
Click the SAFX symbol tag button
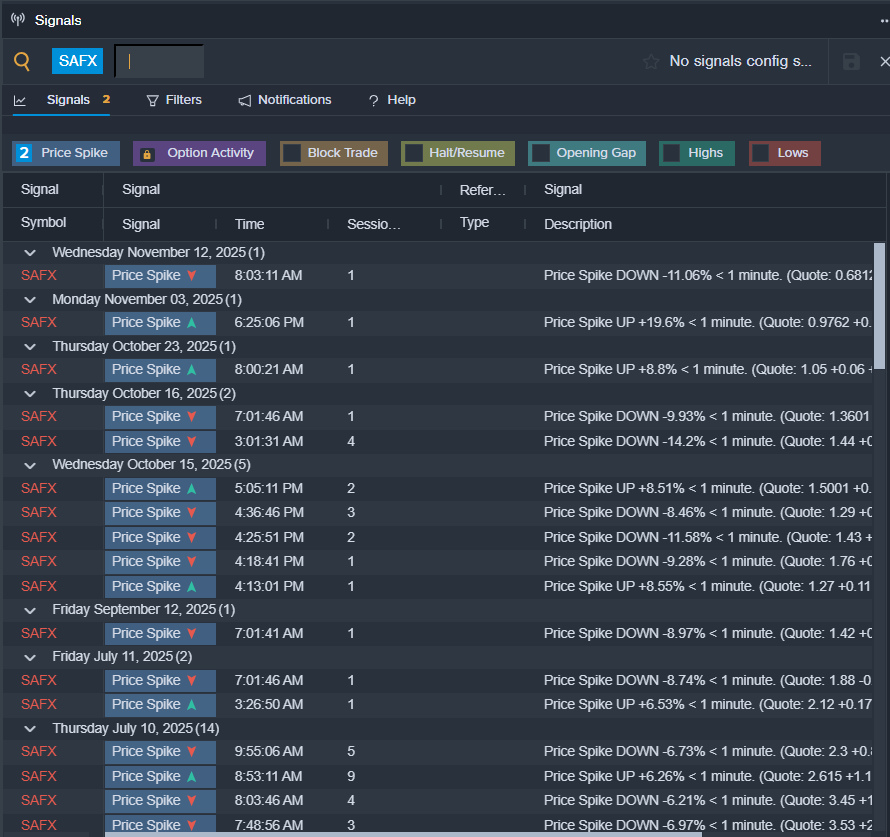pos(77,61)
